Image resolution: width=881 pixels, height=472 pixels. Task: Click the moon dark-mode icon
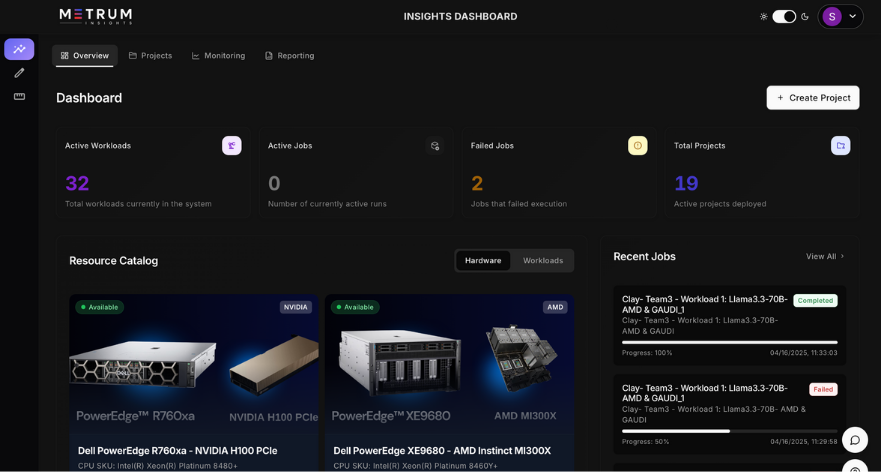(805, 16)
